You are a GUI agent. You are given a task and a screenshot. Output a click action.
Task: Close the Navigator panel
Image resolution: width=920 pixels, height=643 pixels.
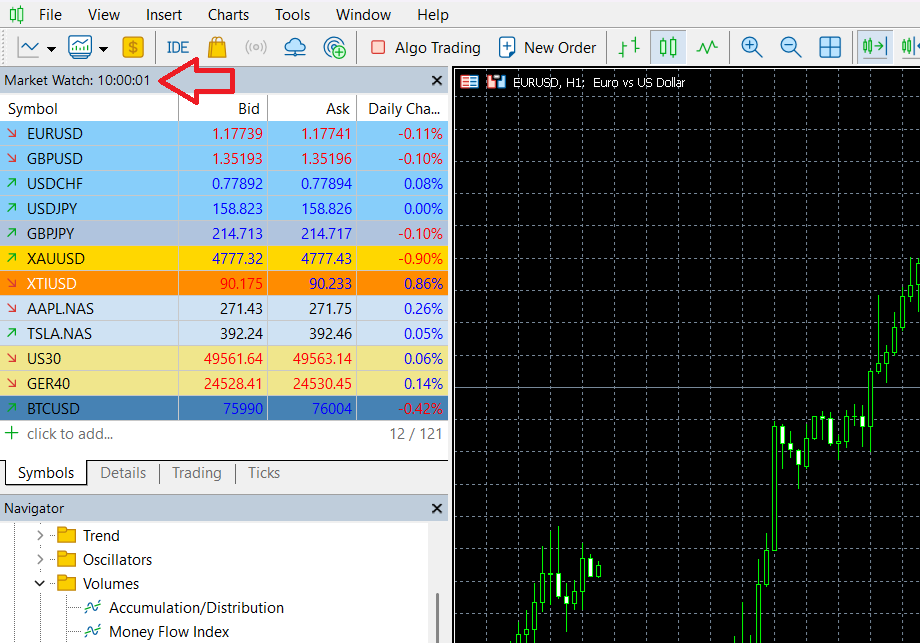437,508
